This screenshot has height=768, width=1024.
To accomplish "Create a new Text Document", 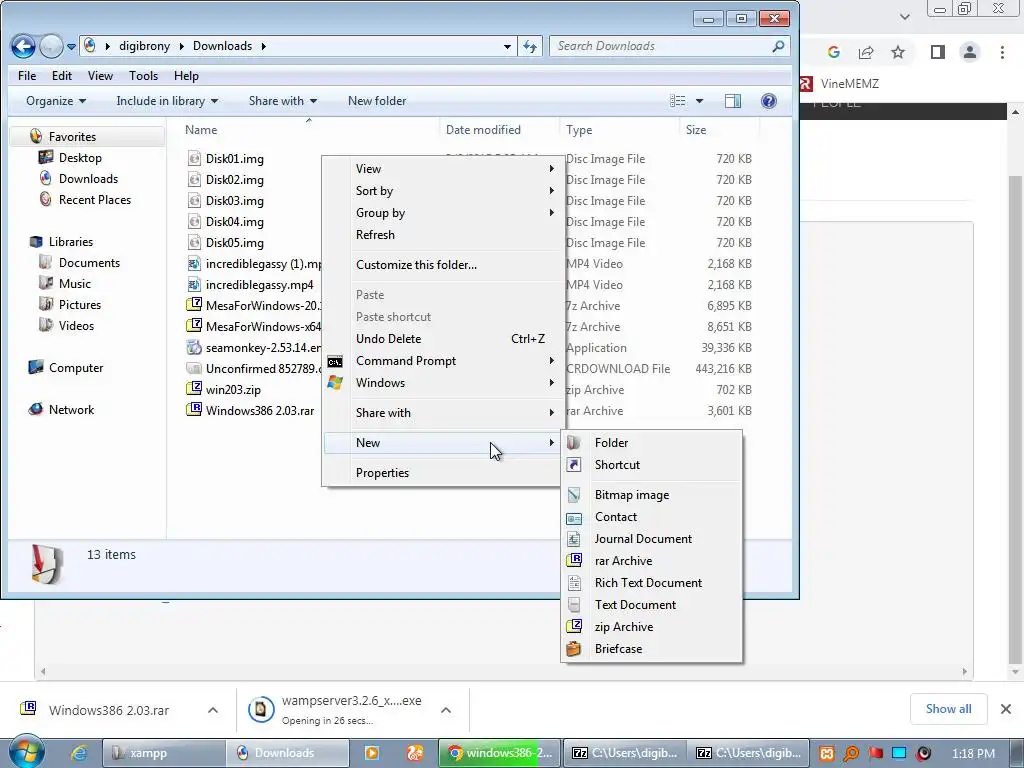I will pyautogui.click(x=652, y=605).
